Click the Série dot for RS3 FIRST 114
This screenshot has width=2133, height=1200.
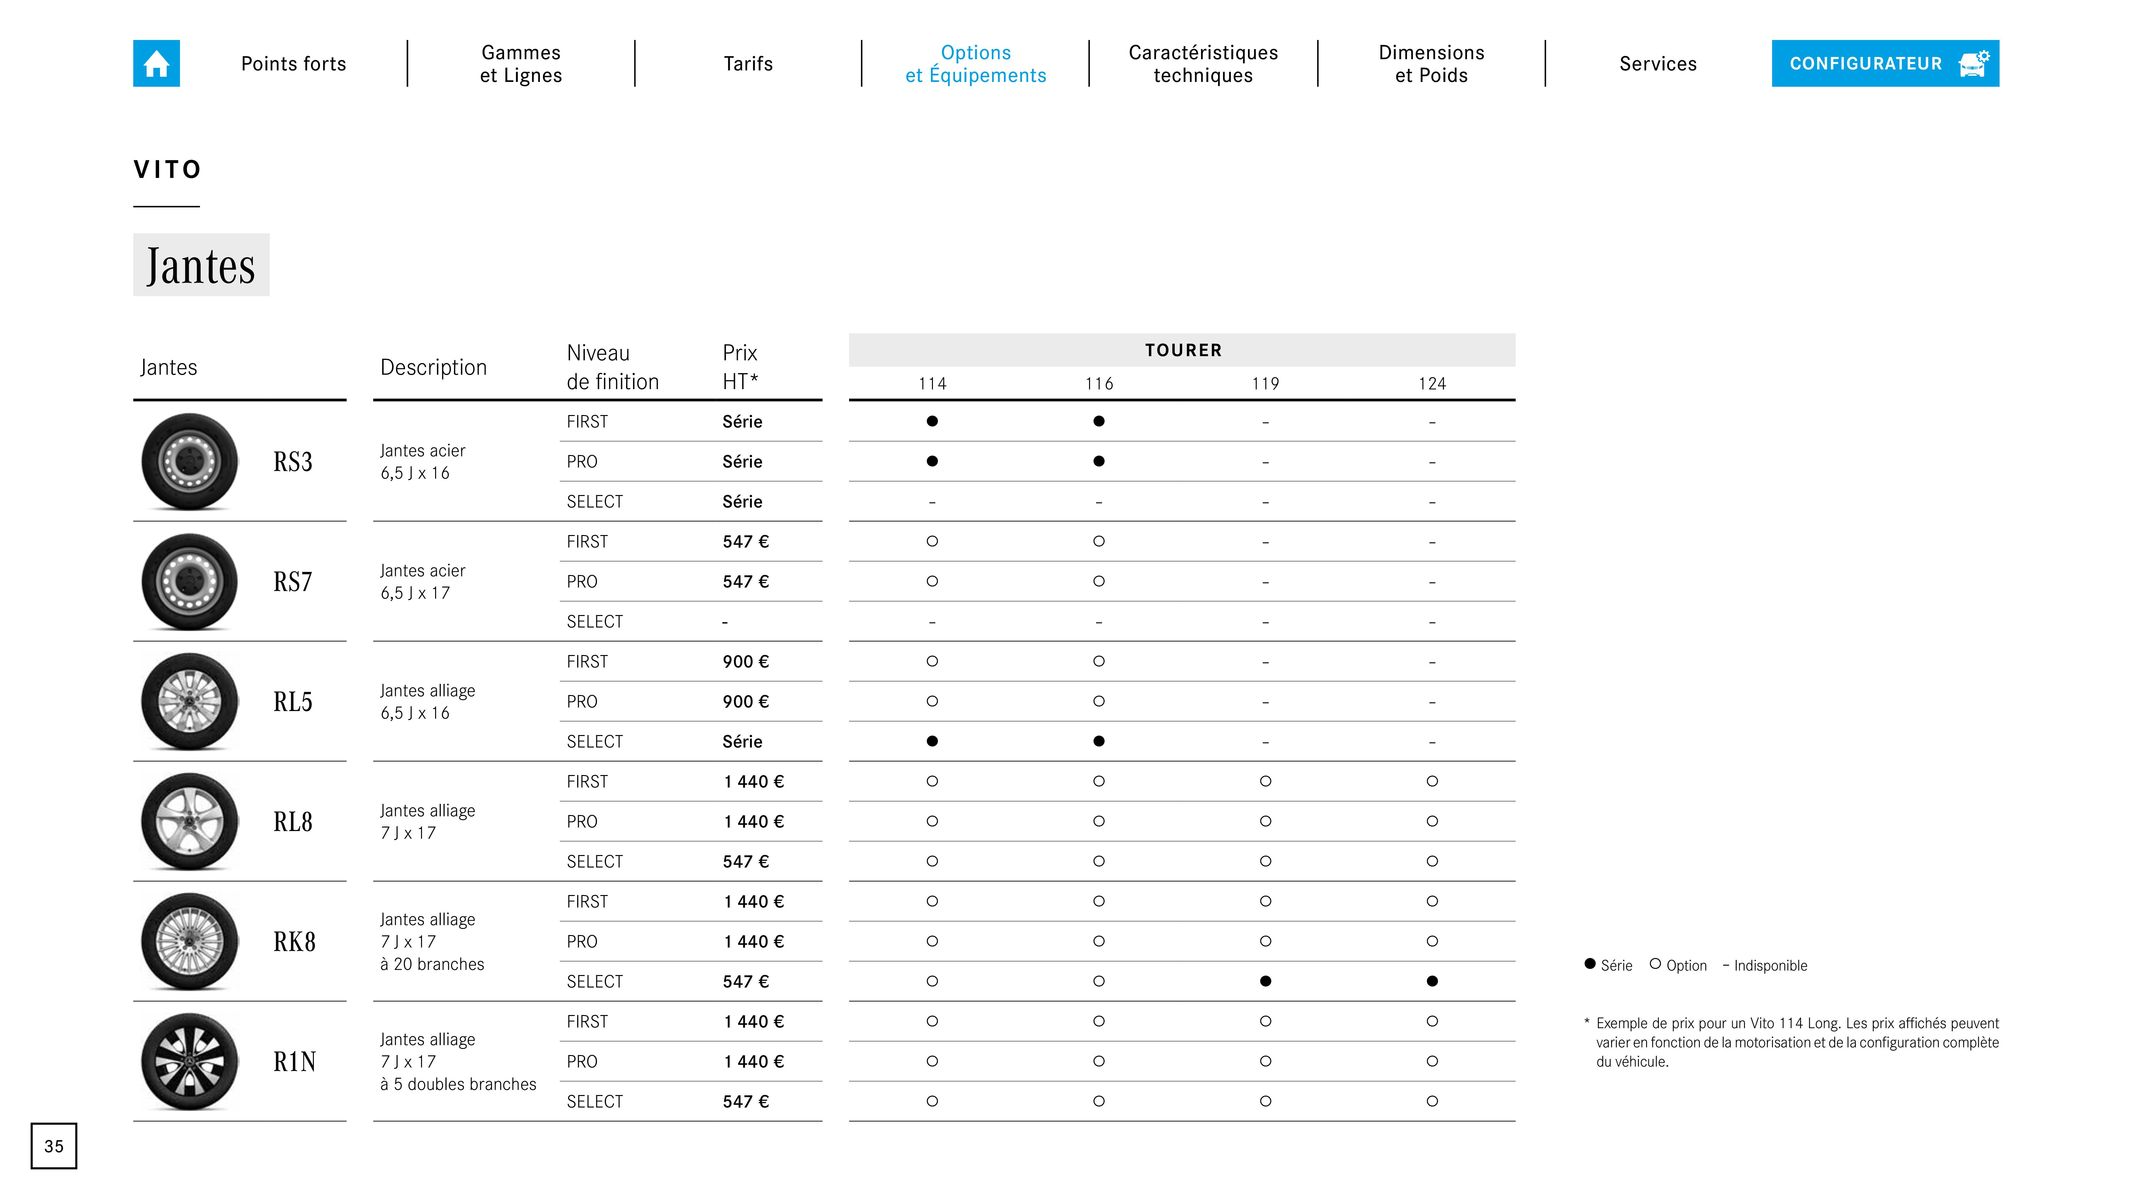(932, 421)
